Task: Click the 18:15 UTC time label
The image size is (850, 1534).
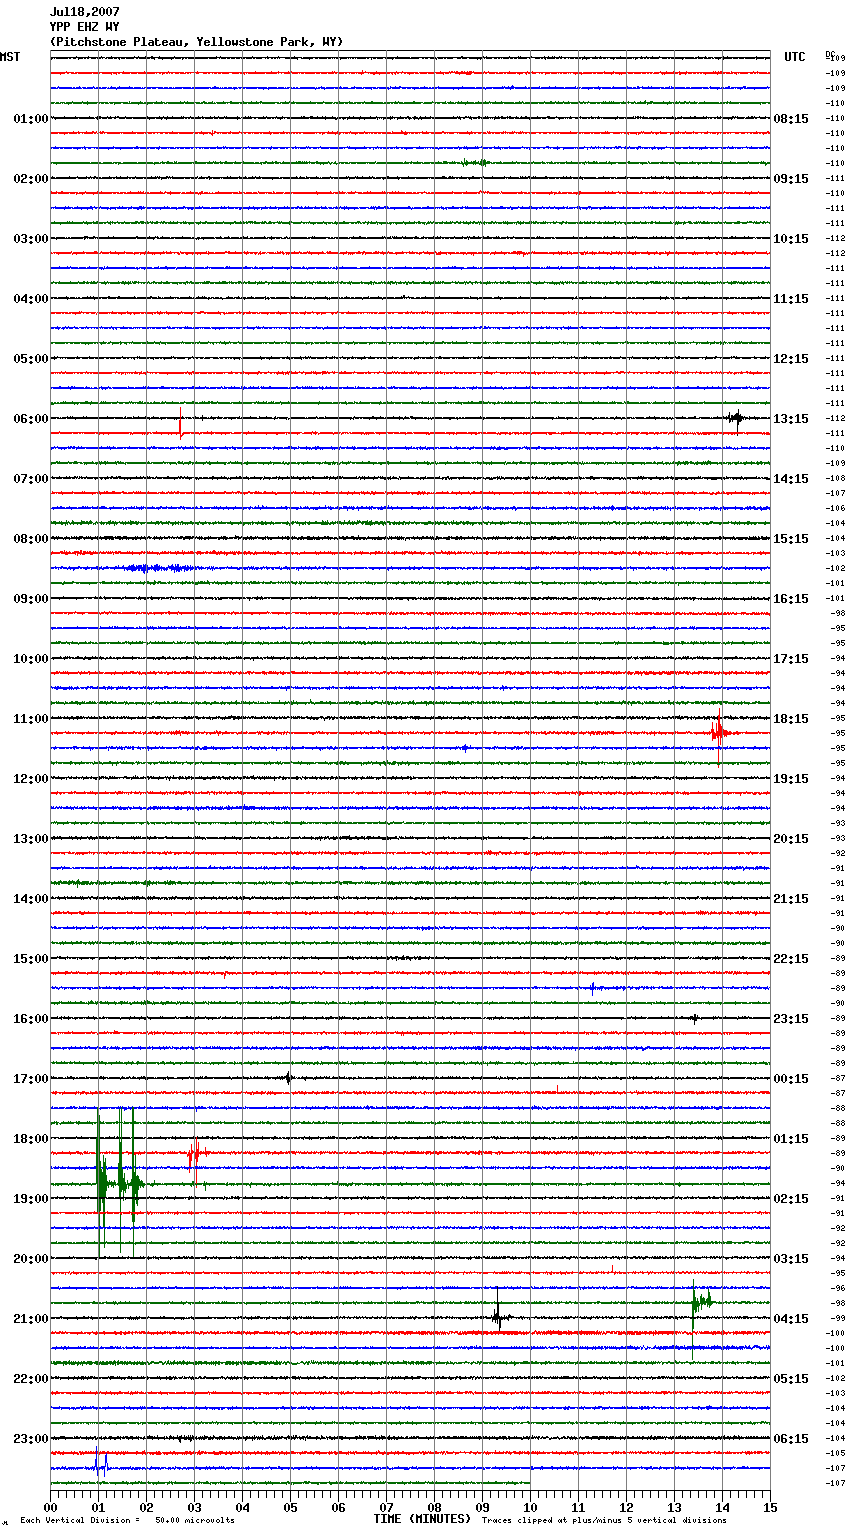Action: coord(791,719)
